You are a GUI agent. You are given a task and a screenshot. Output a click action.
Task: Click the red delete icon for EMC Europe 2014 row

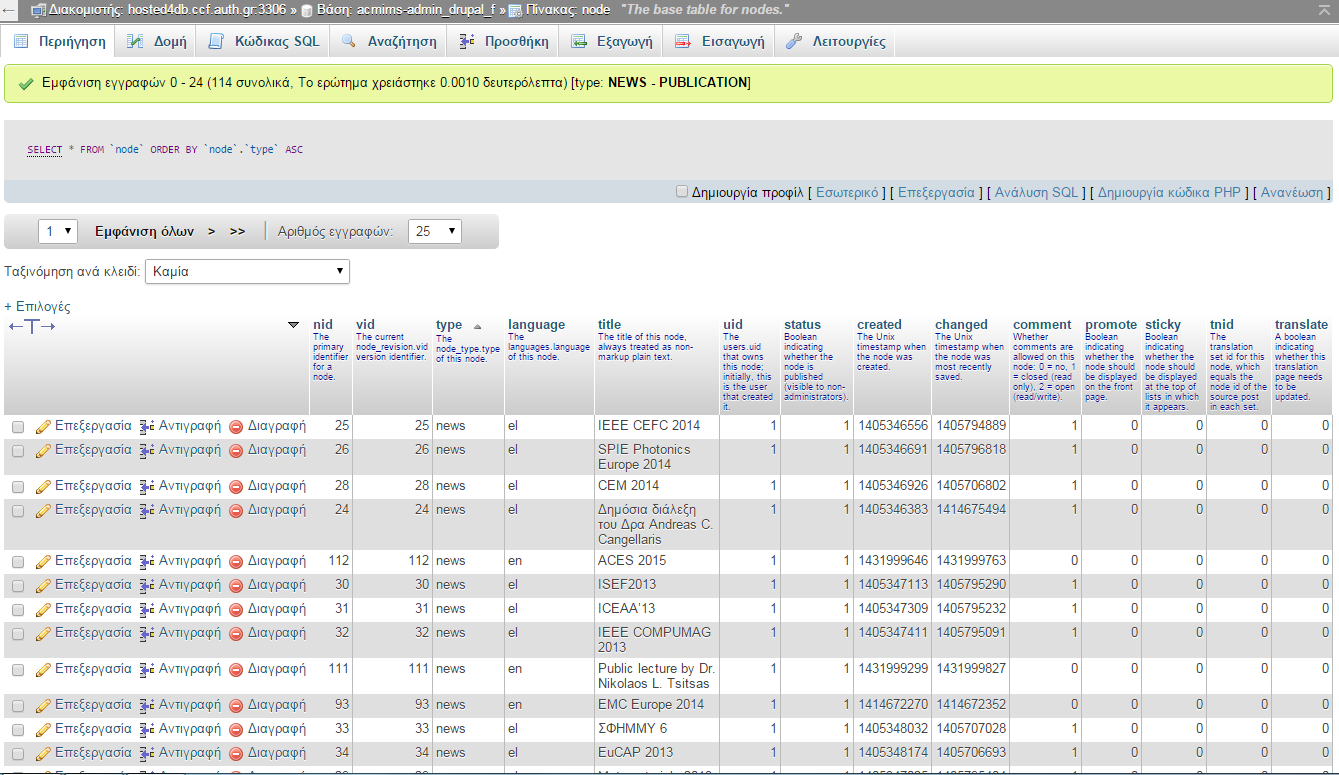(x=236, y=706)
